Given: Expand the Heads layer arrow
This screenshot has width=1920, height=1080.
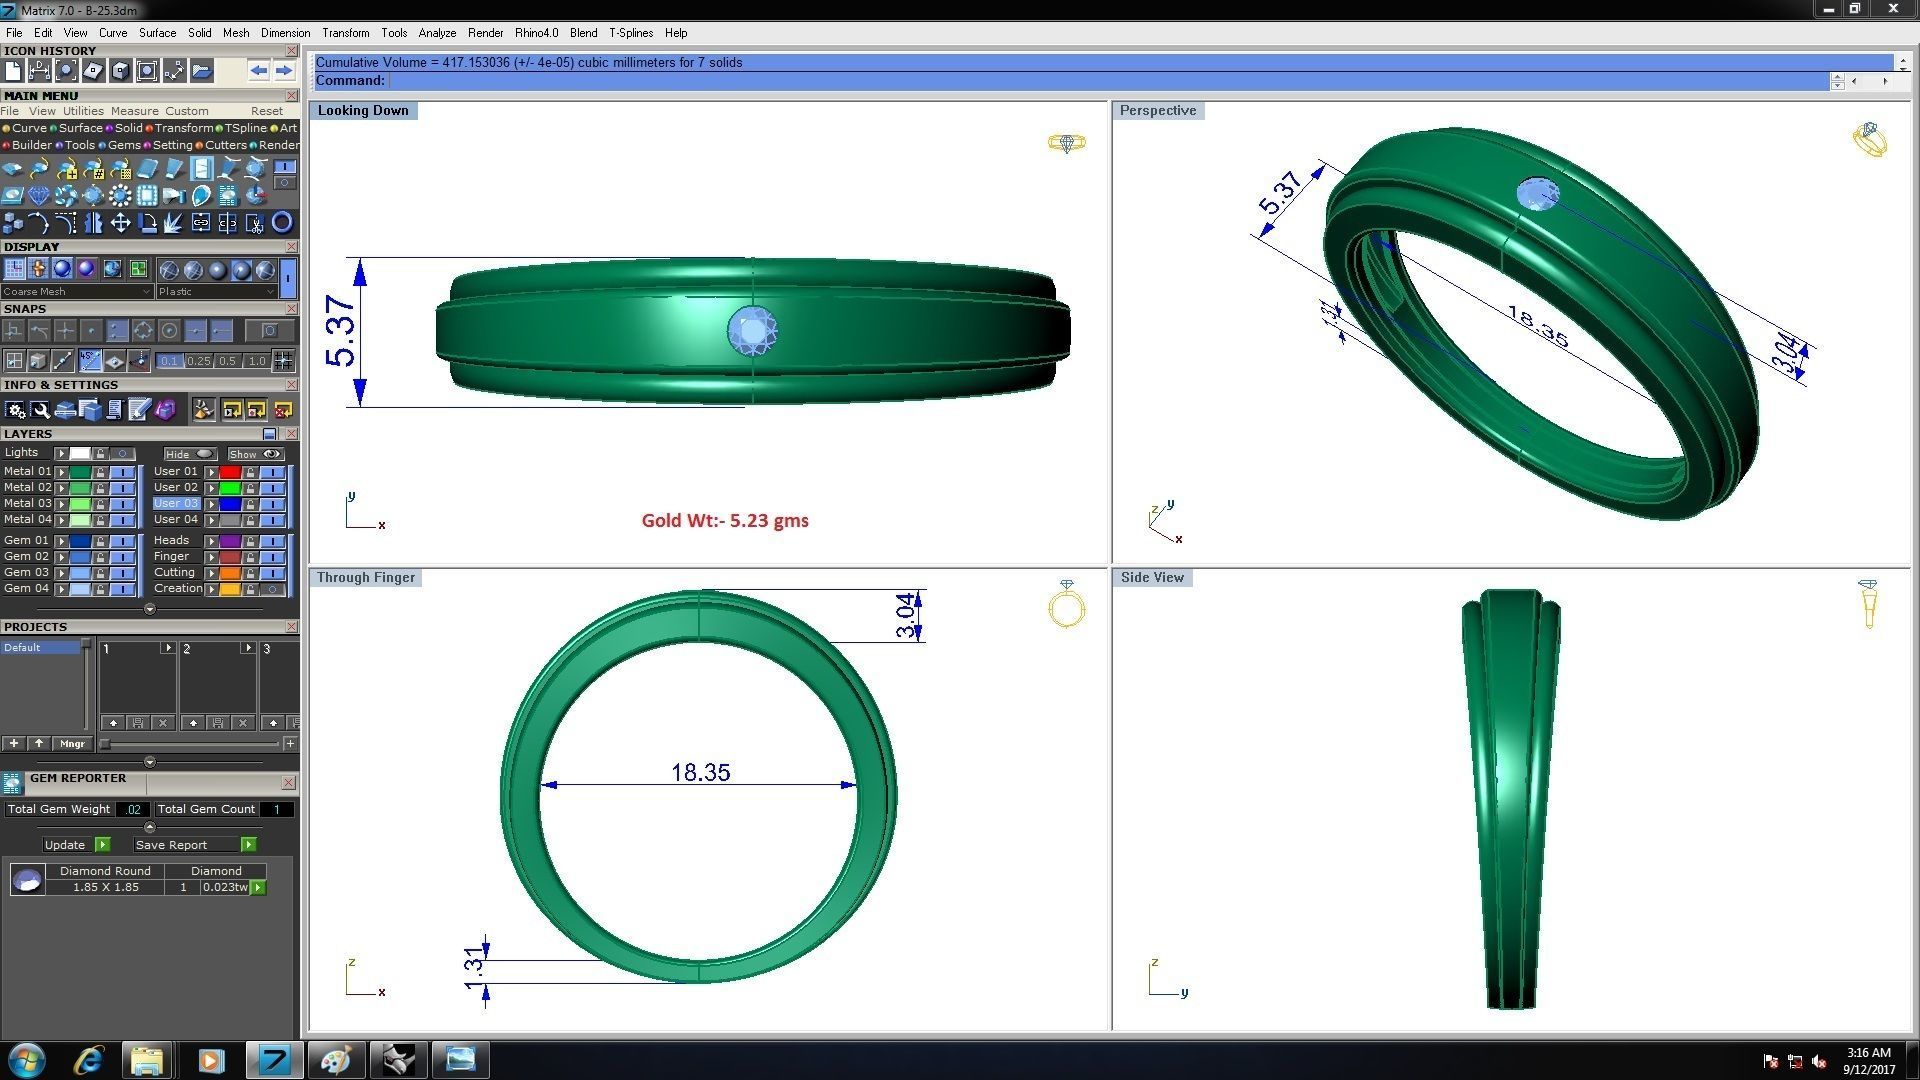Looking at the screenshot, I should [212, 541].
